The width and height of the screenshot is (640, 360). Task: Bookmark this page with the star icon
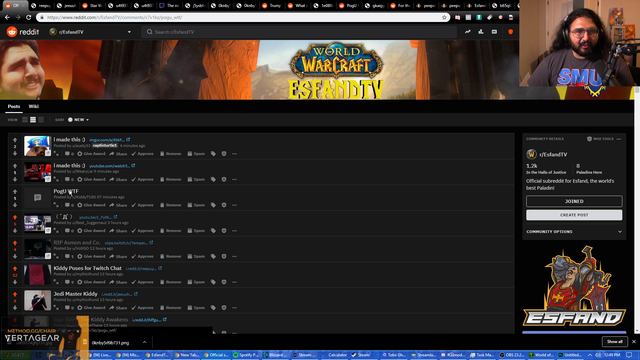pyautogui.click(x=444, y=18)
